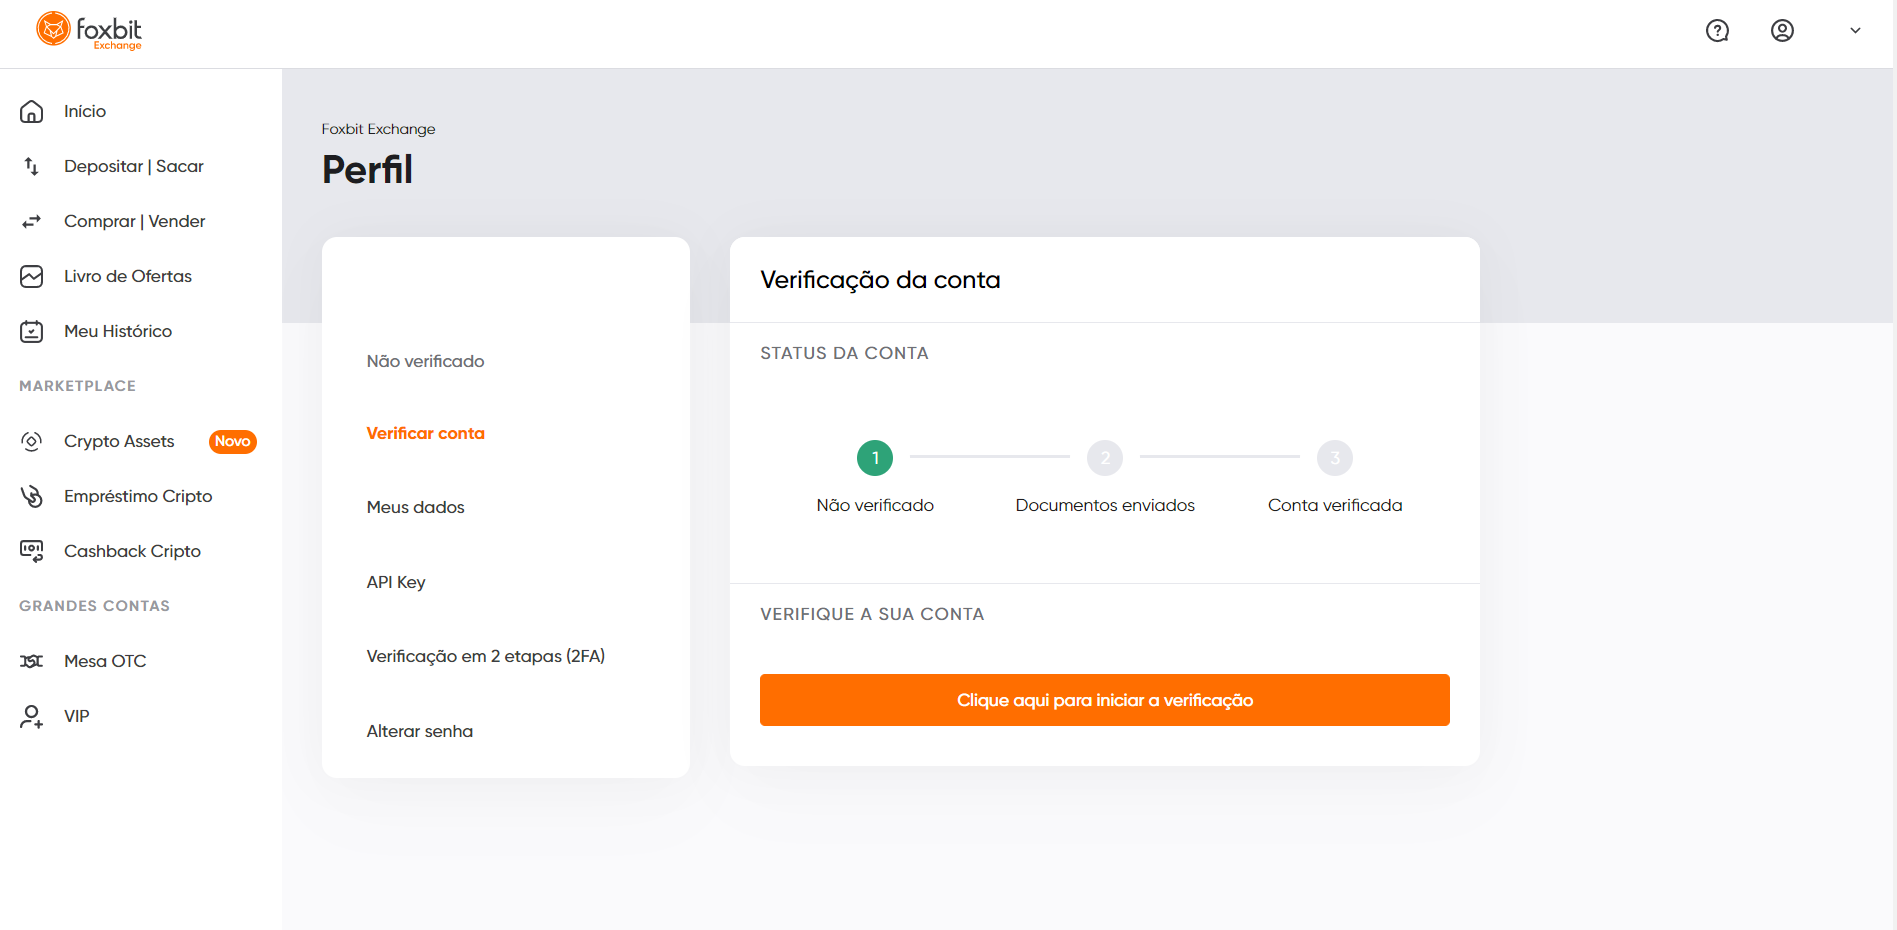Select Meus dados in profile menu
The width and height of the screenshot is (1897, 930).
pos(415,507)
